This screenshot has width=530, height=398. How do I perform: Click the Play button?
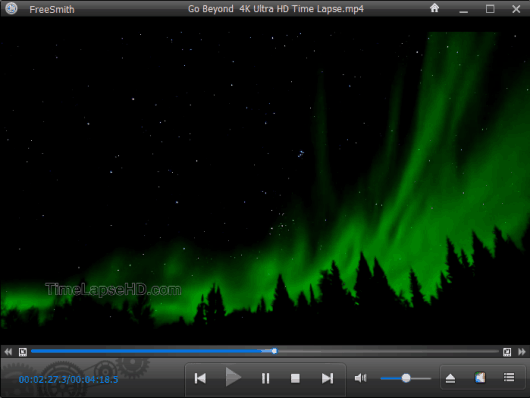233,377
